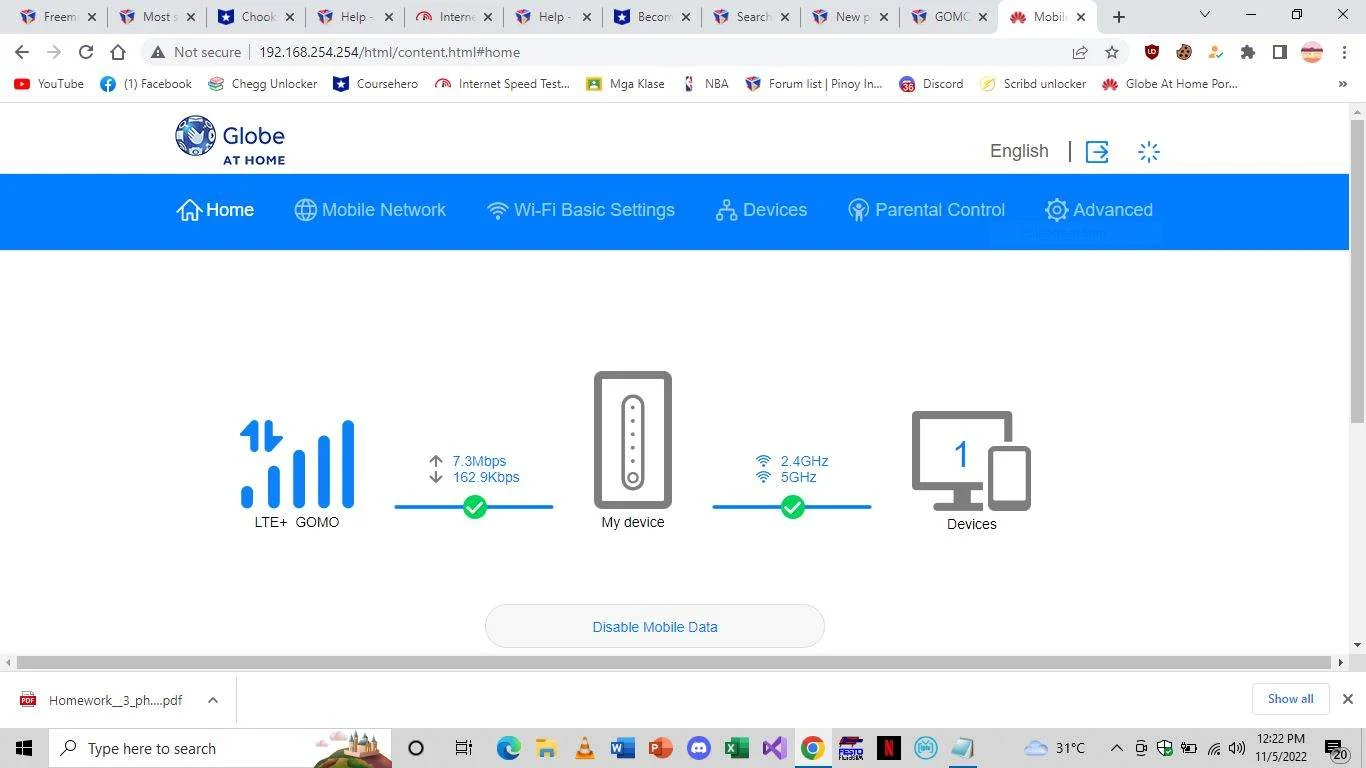Open Visual Studio from the taskbar
The width and height of the screenshot is (1366, 768).
(774, 748)
